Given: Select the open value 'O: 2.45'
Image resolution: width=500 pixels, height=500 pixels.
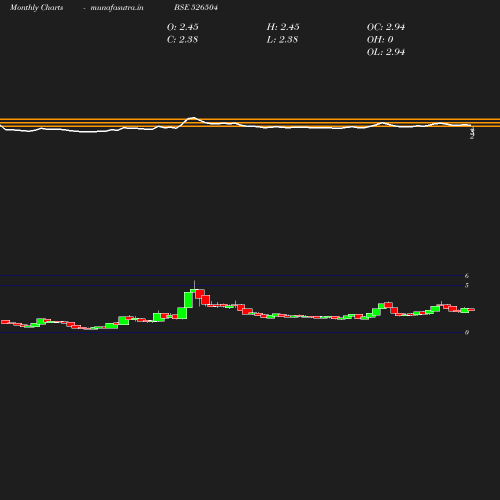Looking at the screenshot, I should (x=182, y=27).
